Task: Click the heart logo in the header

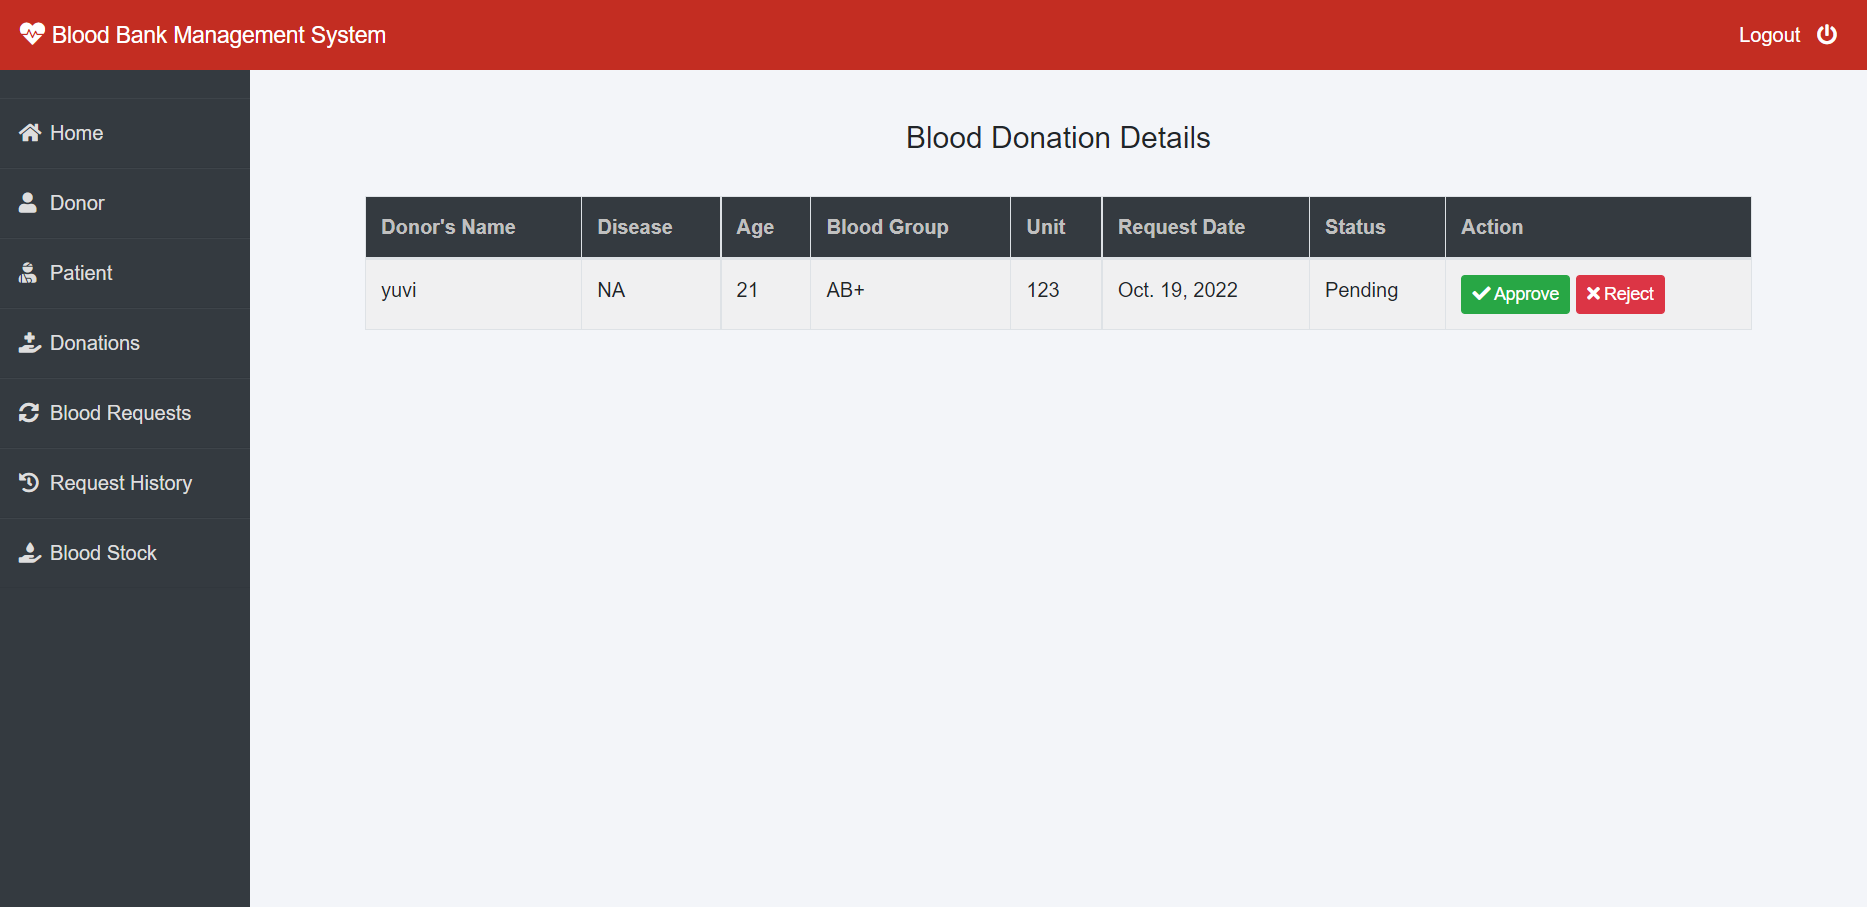Action: click(x=33, y=33)
